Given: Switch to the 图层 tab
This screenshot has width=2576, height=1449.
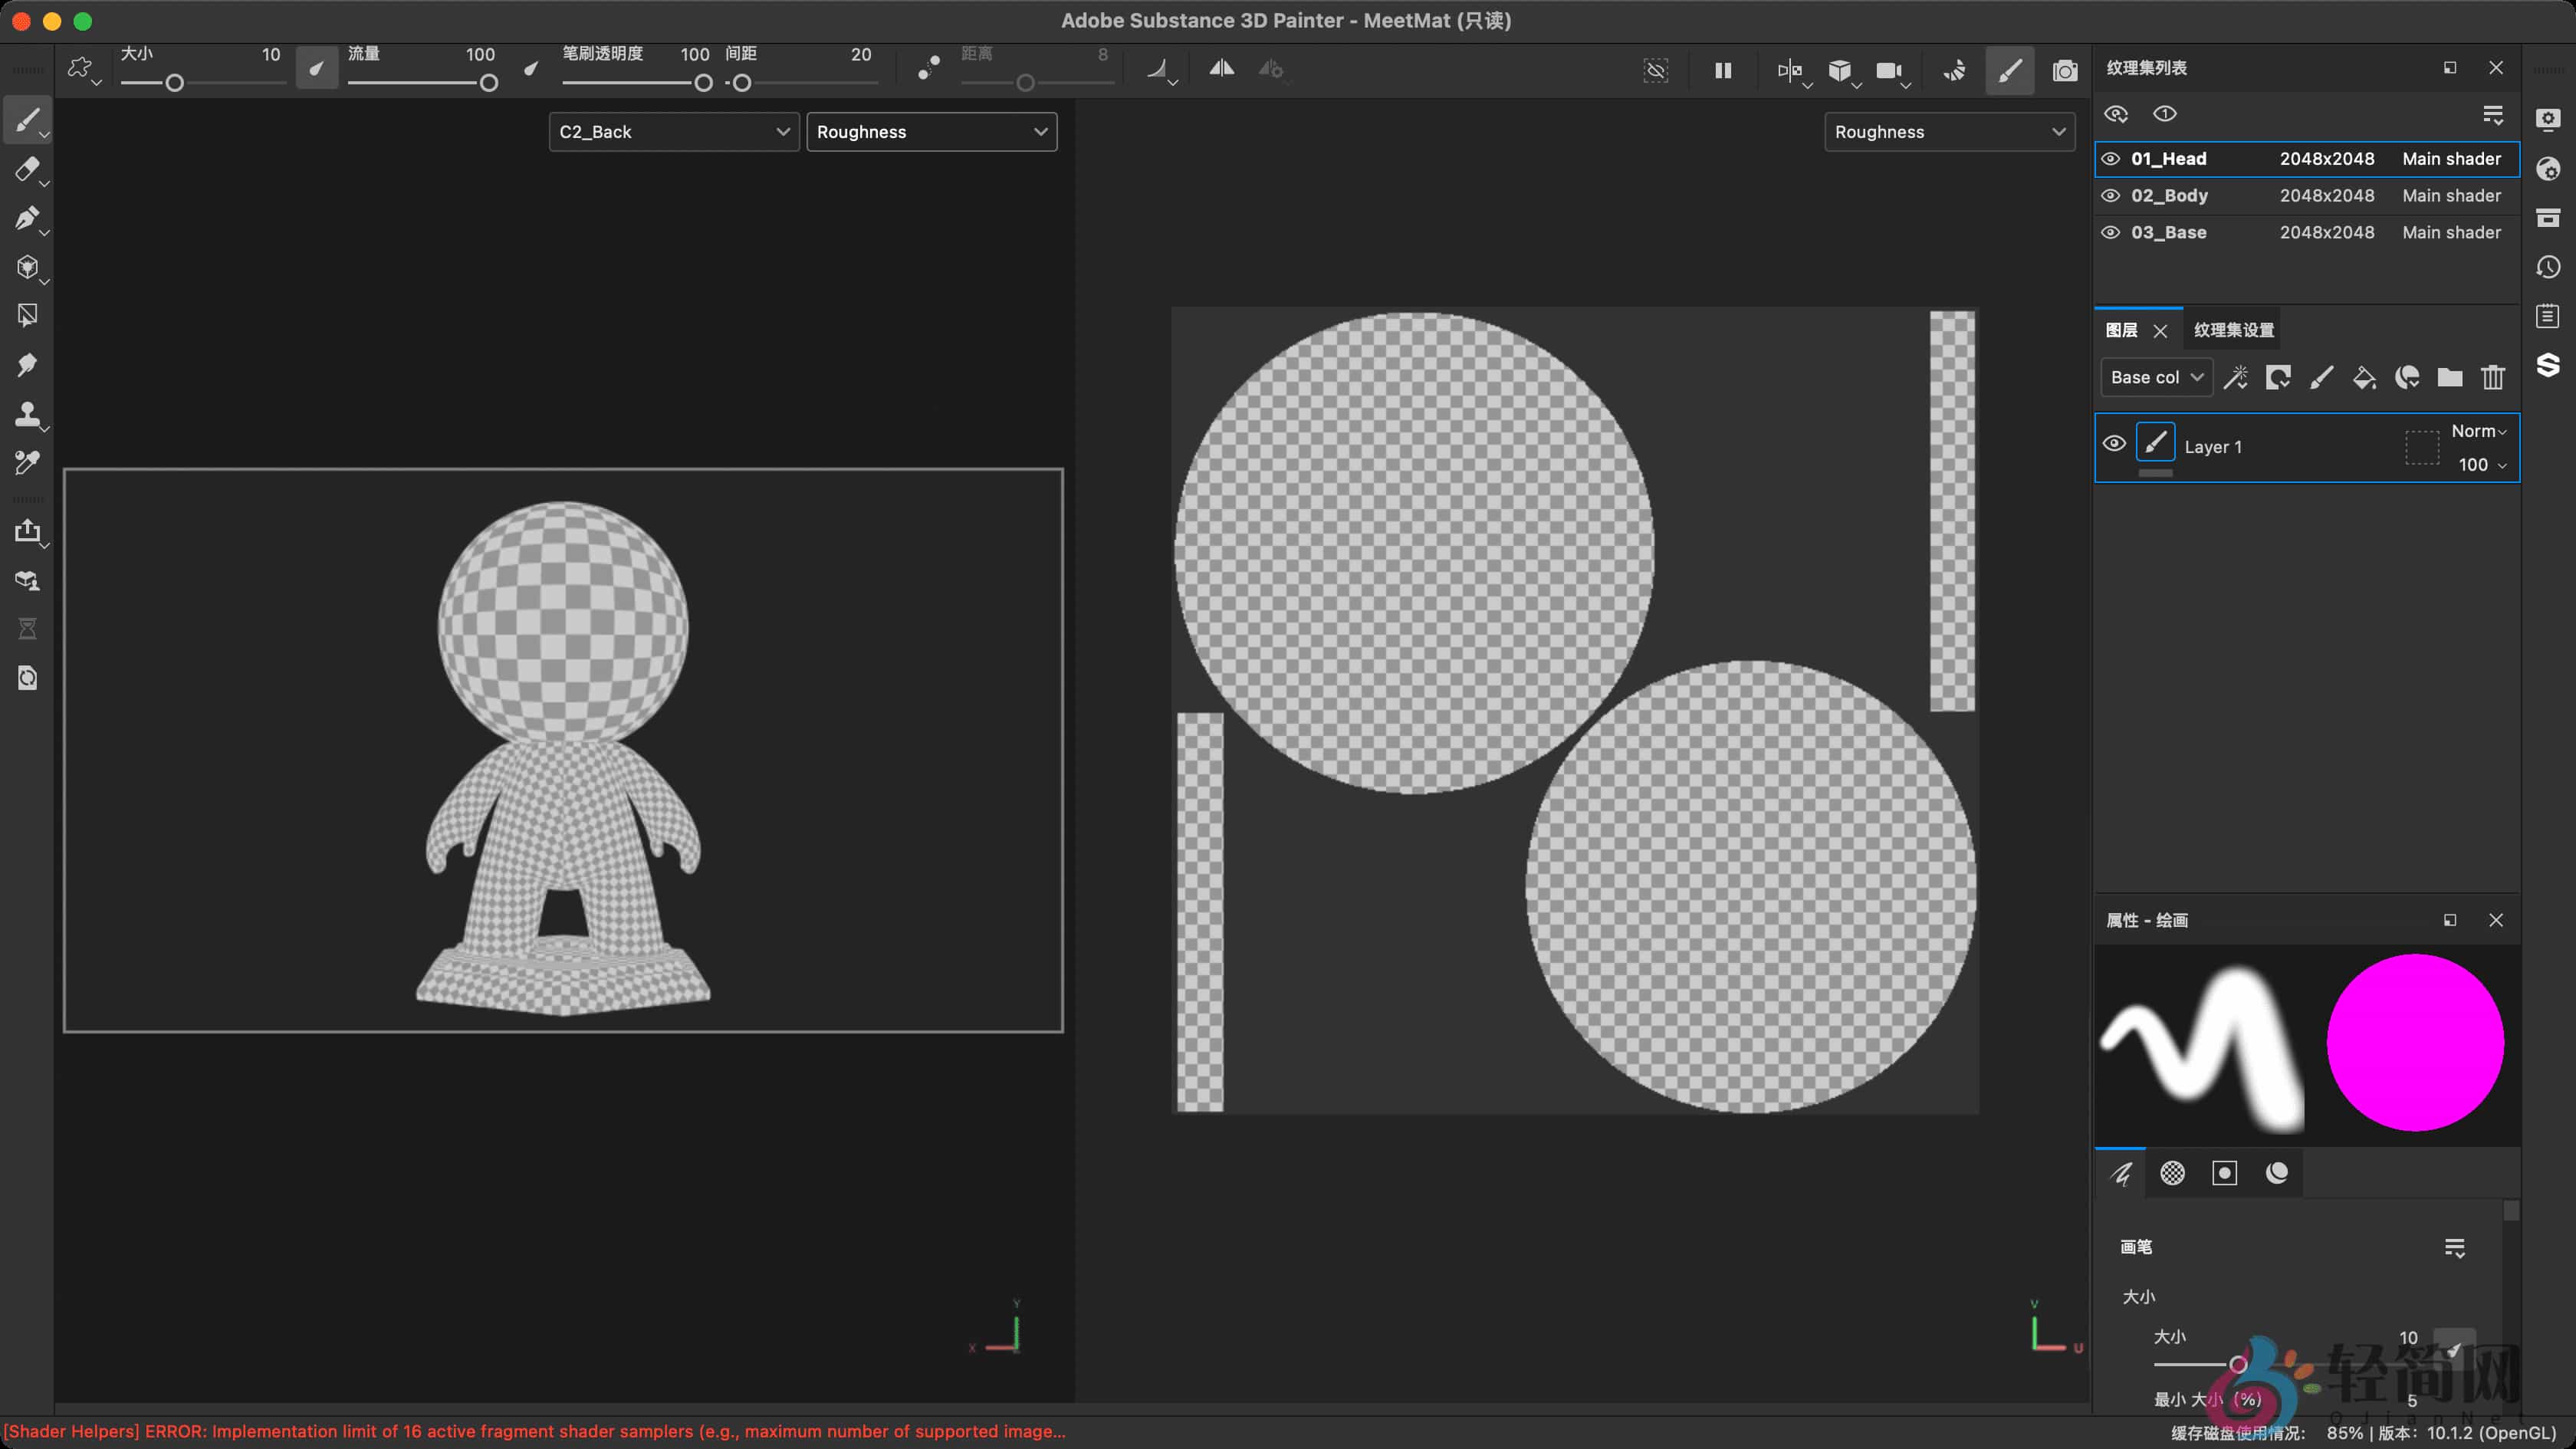Looking at the screenshot, I should click(2122, 329).
